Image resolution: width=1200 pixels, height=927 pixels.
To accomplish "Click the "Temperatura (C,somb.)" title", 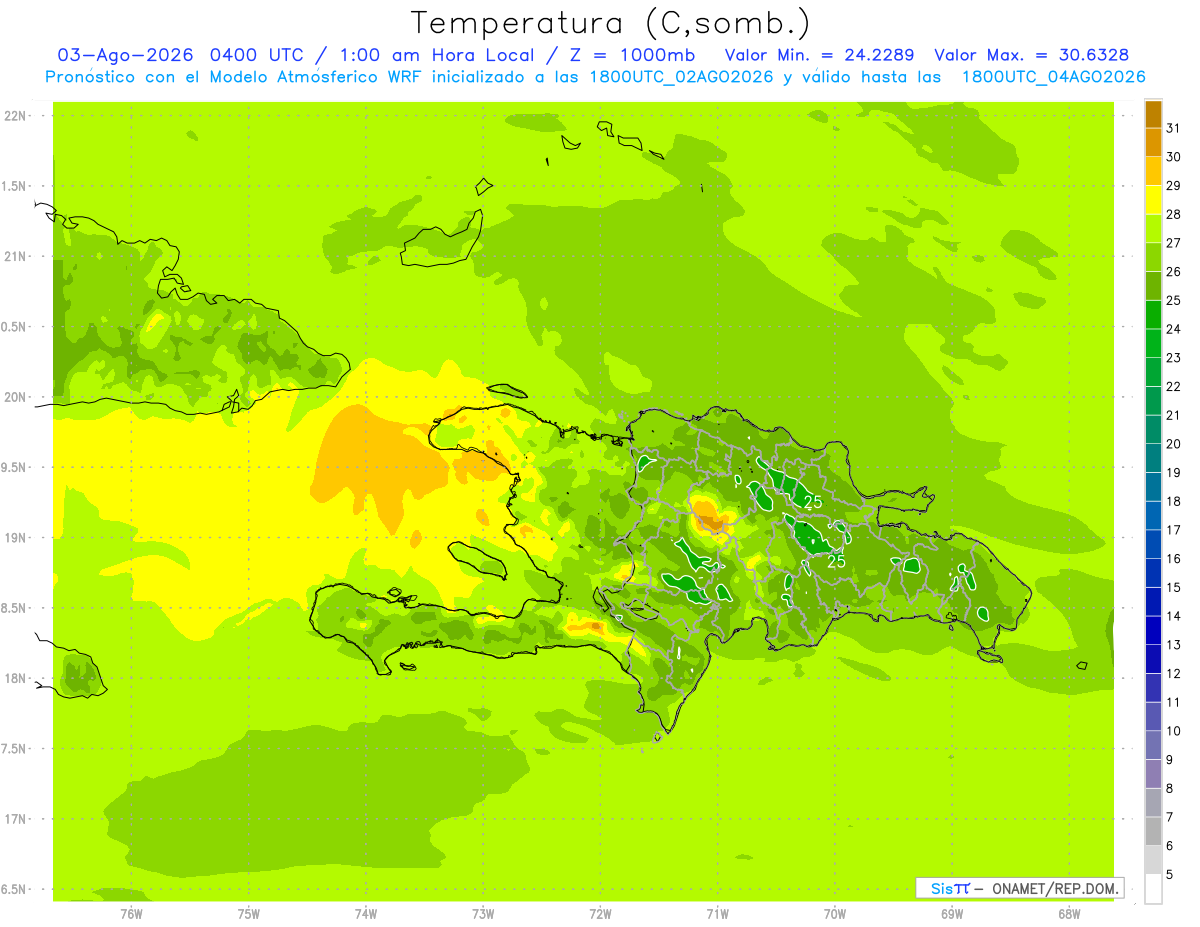I will point(610,23).
